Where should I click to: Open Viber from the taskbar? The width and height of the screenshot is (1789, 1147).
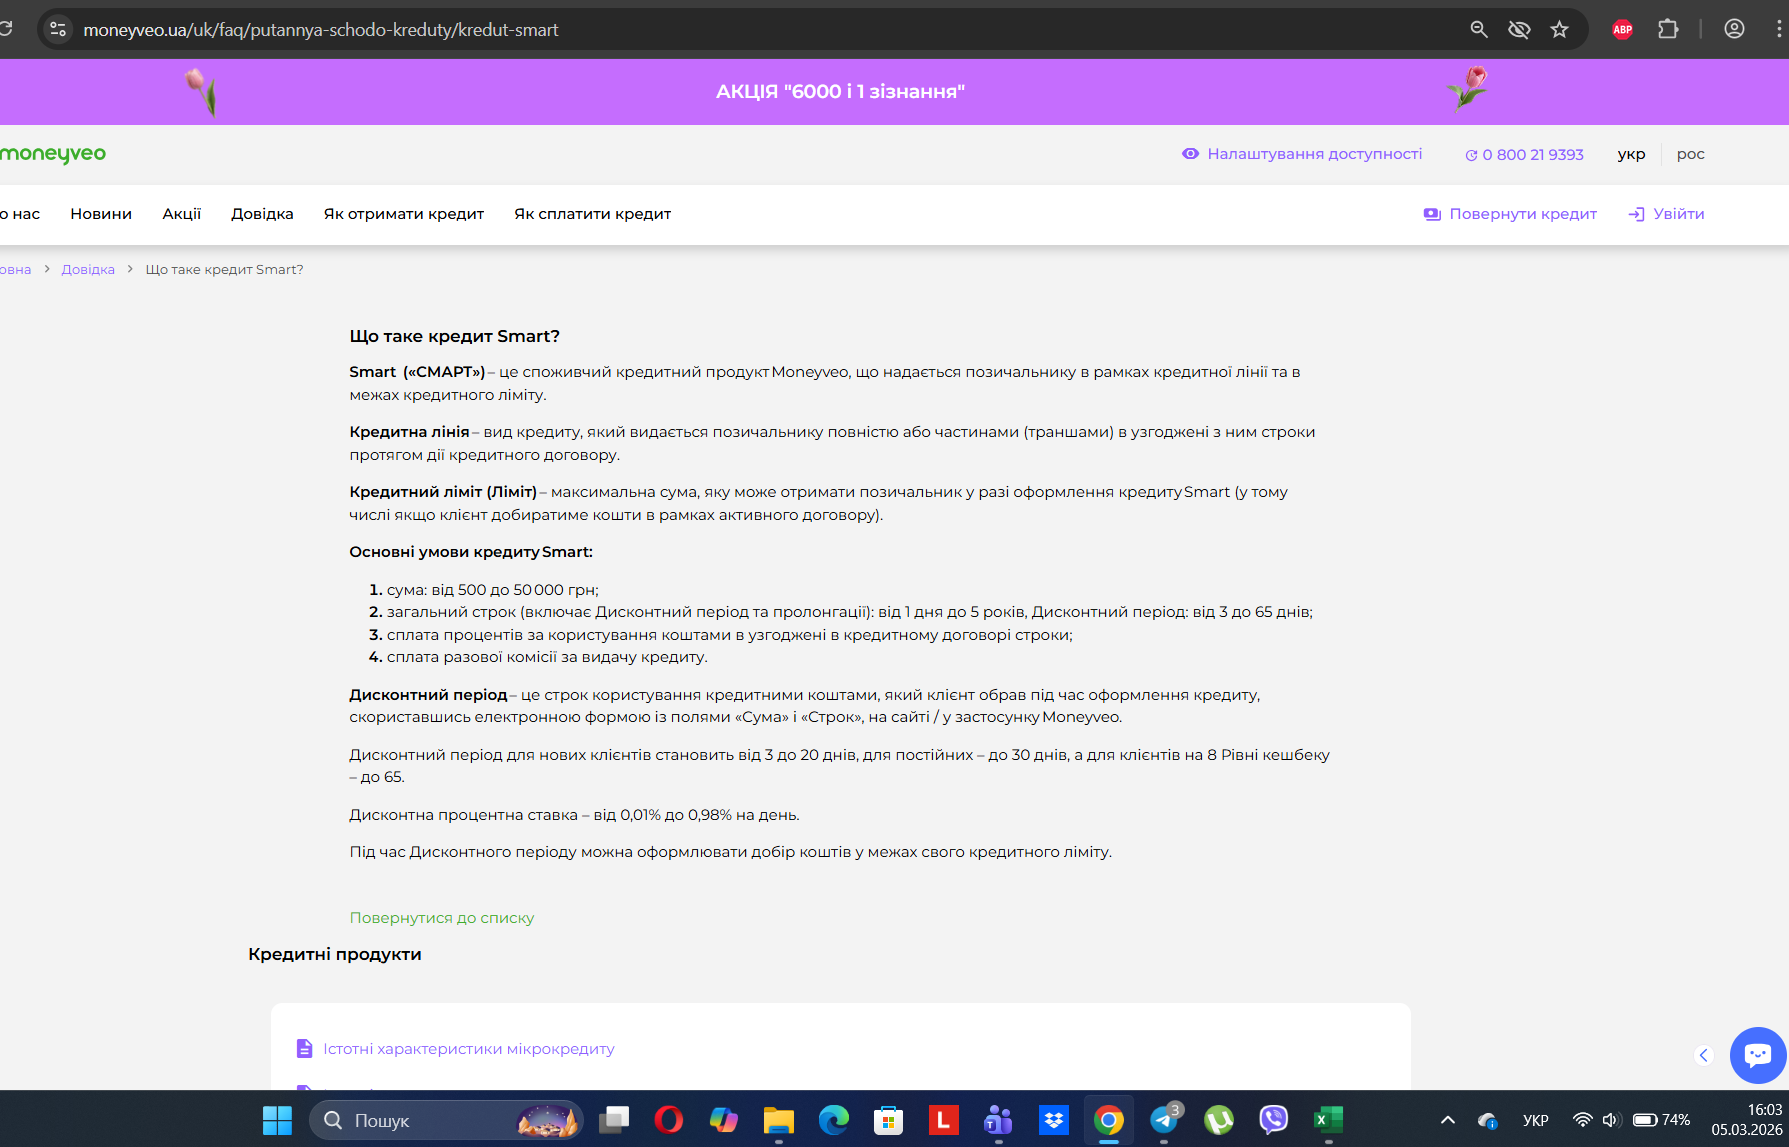pos(1273,1120)
